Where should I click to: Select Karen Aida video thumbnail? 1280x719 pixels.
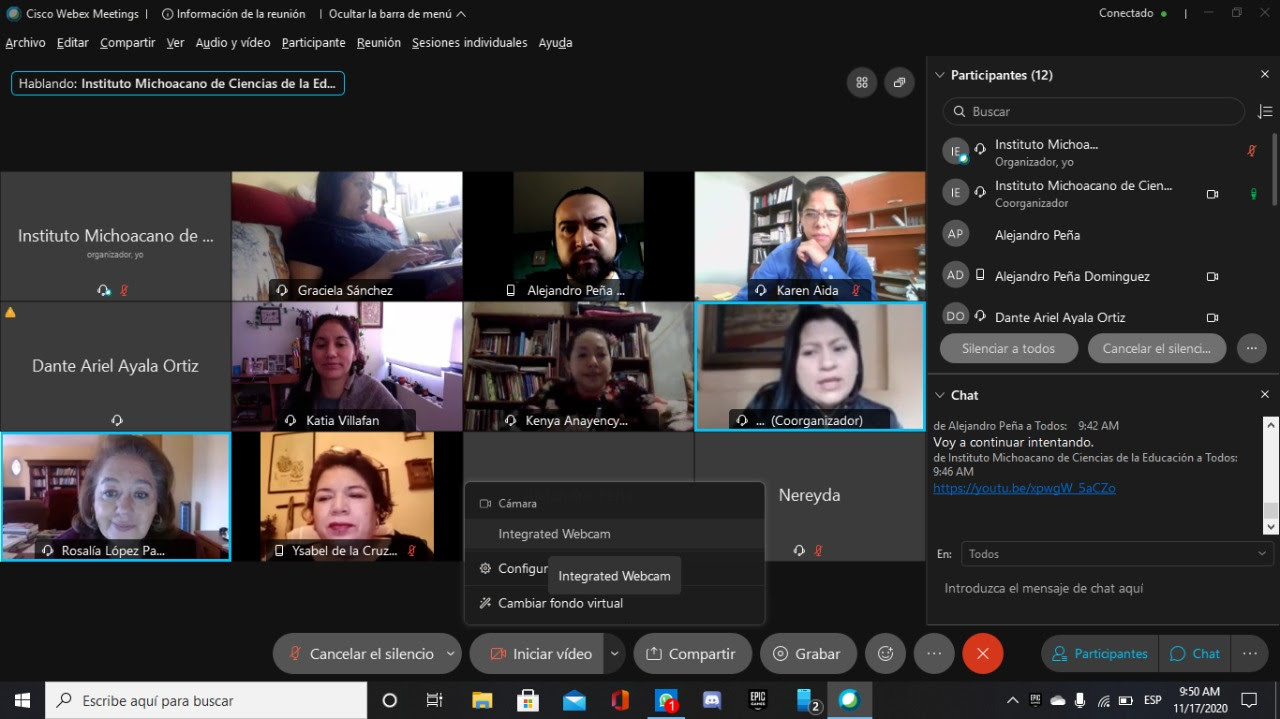810,236
